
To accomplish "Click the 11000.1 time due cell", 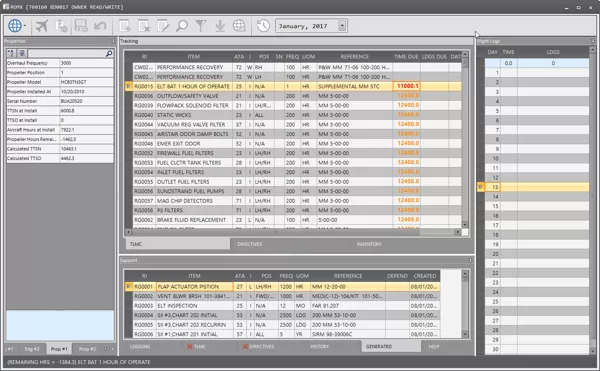I will pos(407,86).
